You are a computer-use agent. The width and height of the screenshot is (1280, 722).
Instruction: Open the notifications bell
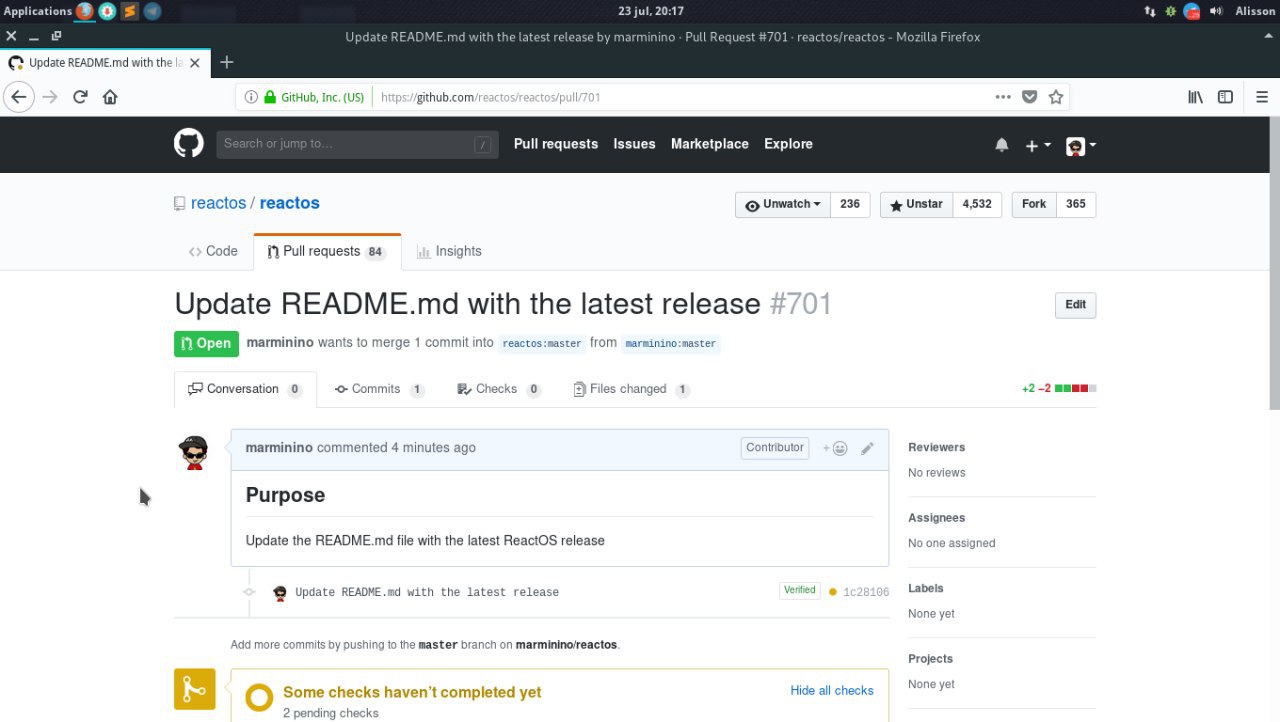[1001, 145]
